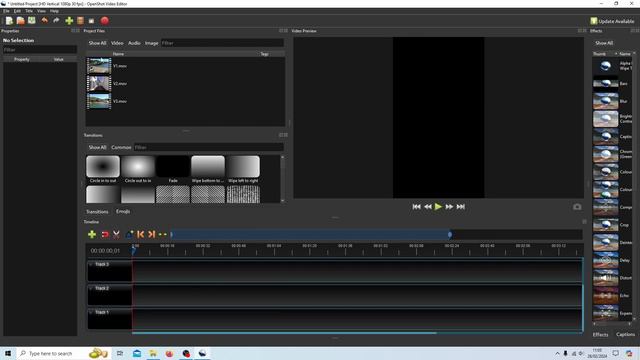This screenshot has width=640, height=360.
Task: Click the Project Files filter input
Action: pyautogui.click(x=222, y=43)
